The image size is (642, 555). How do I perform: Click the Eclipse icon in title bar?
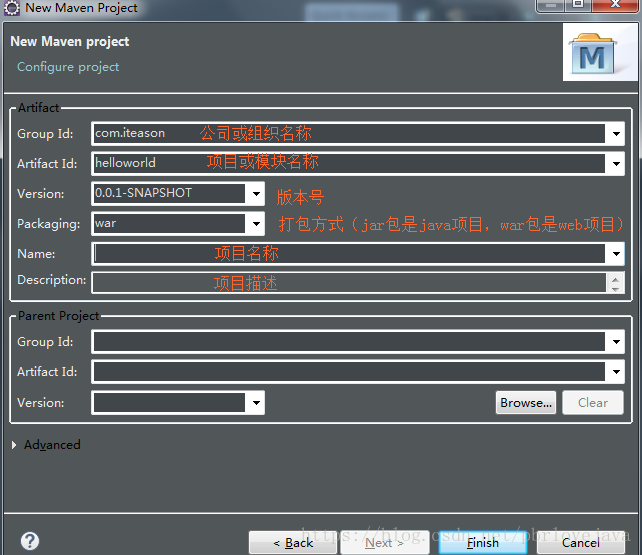tap(11, 8)
